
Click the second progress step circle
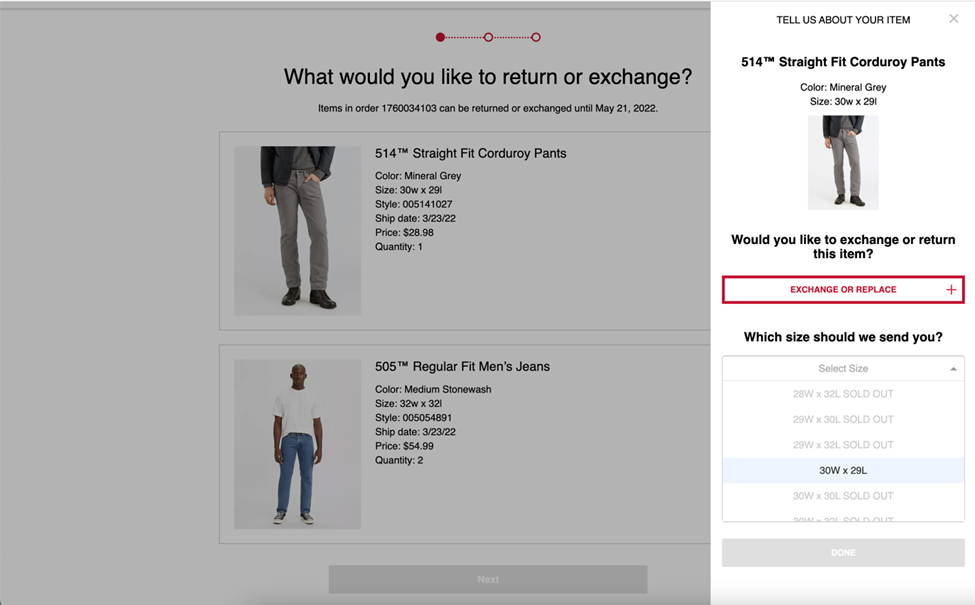click(x=488, y=37)
